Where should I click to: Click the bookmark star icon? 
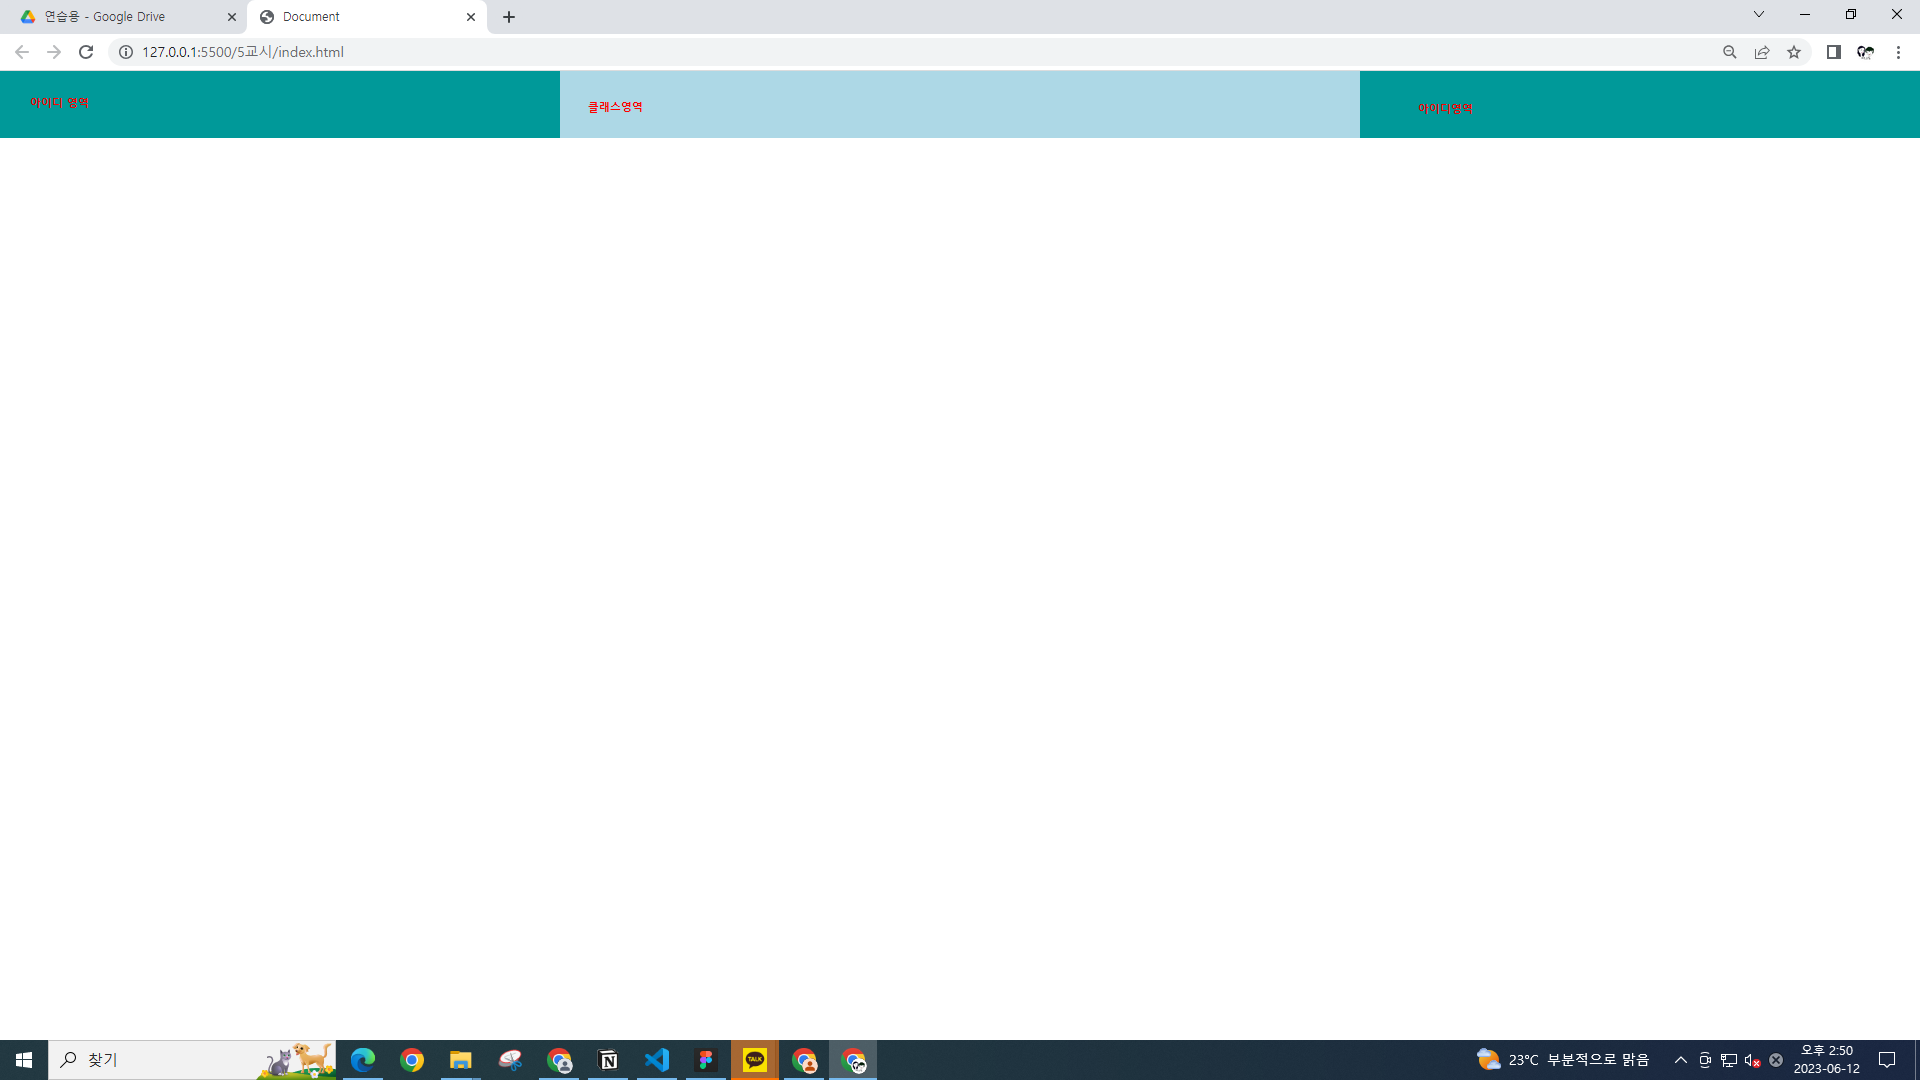1794,52
